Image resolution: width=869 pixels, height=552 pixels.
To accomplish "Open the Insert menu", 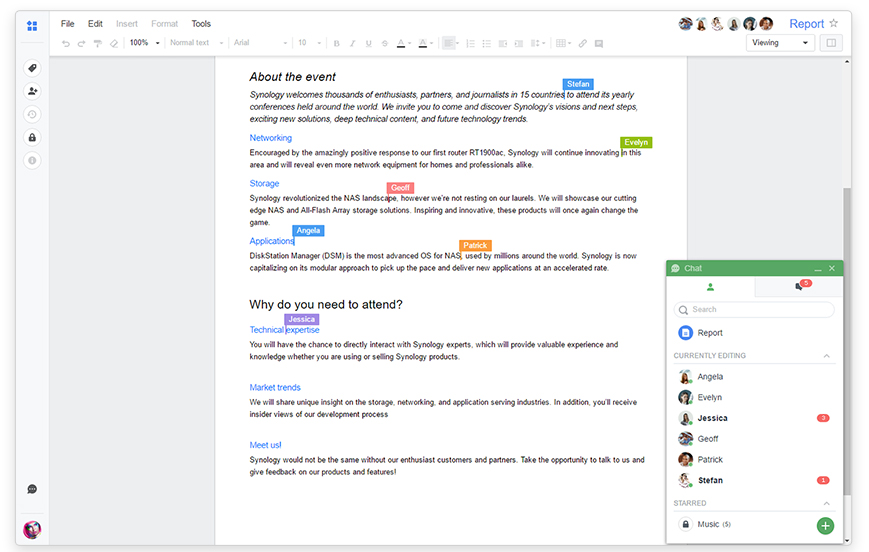I will 126,24.
